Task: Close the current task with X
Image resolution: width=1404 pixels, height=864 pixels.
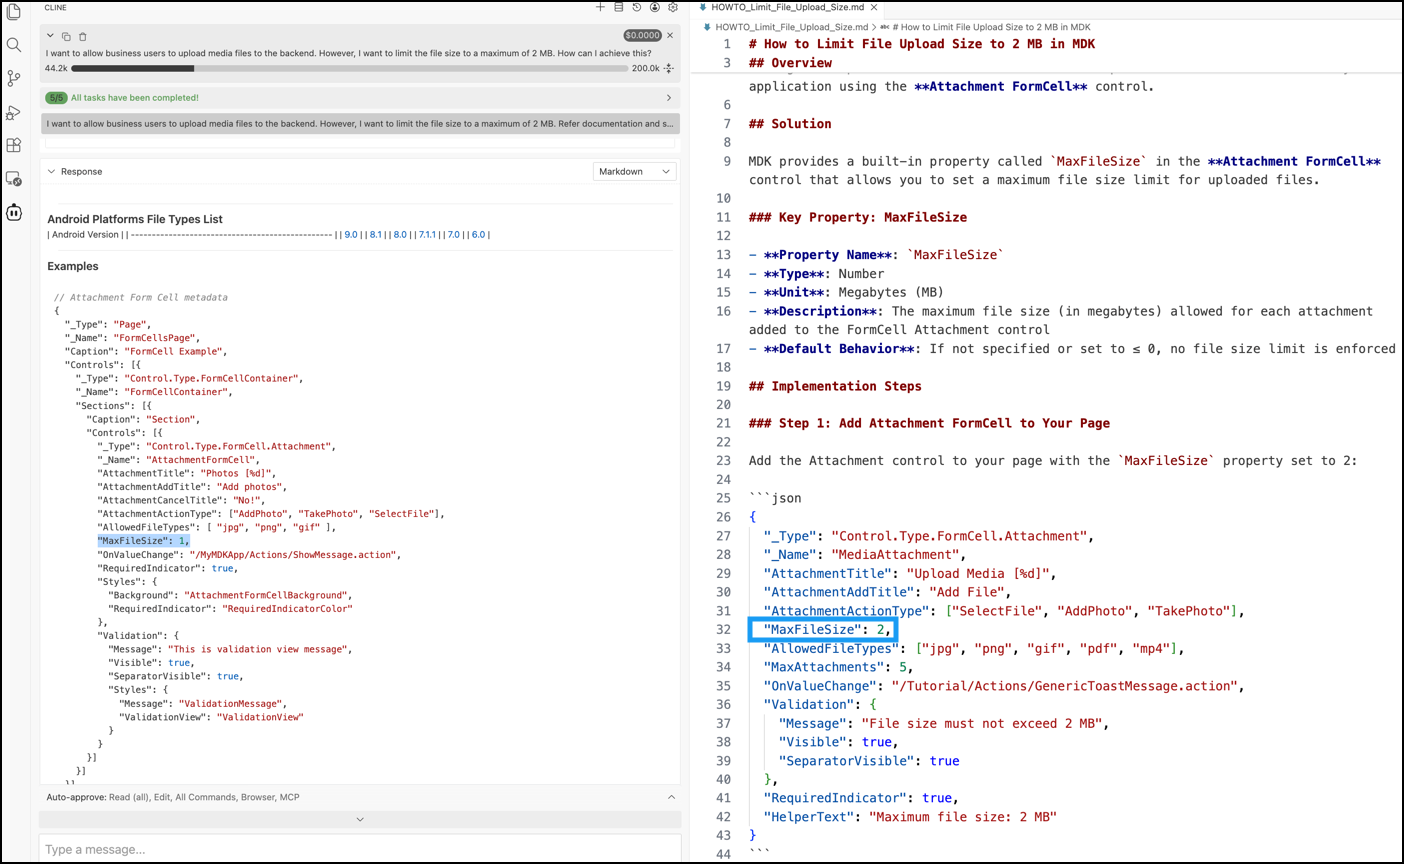Action: point(670,36)
